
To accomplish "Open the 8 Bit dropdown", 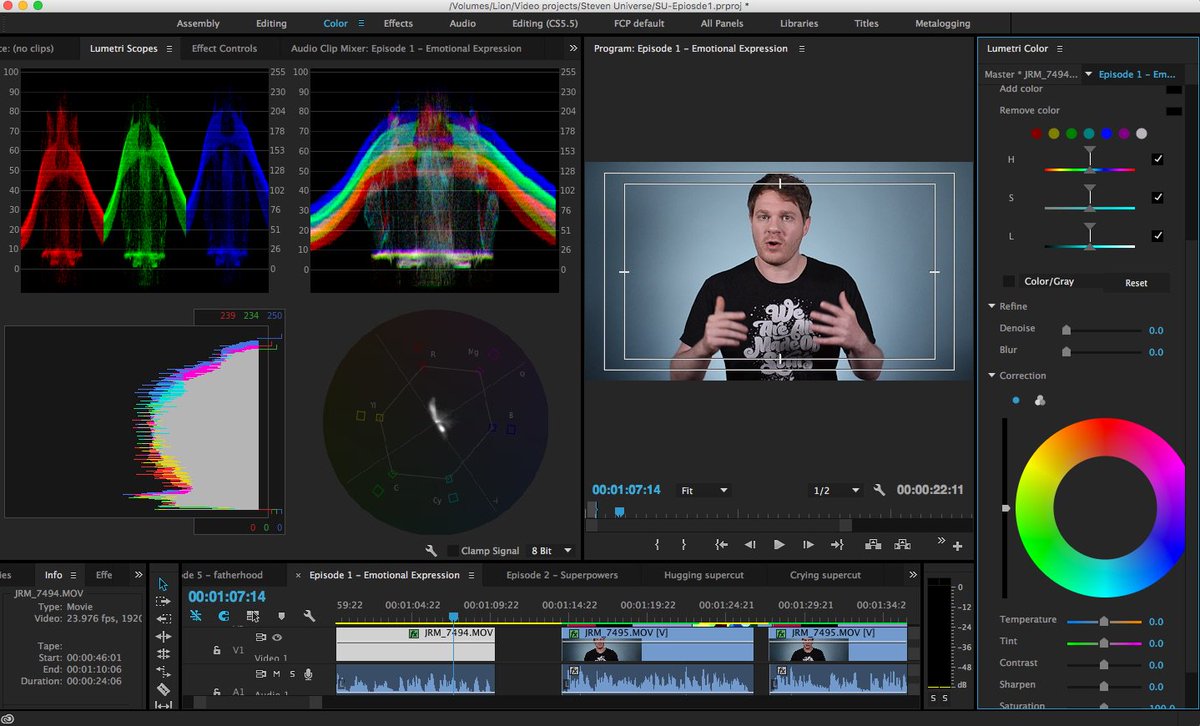I will click(551, 551).
